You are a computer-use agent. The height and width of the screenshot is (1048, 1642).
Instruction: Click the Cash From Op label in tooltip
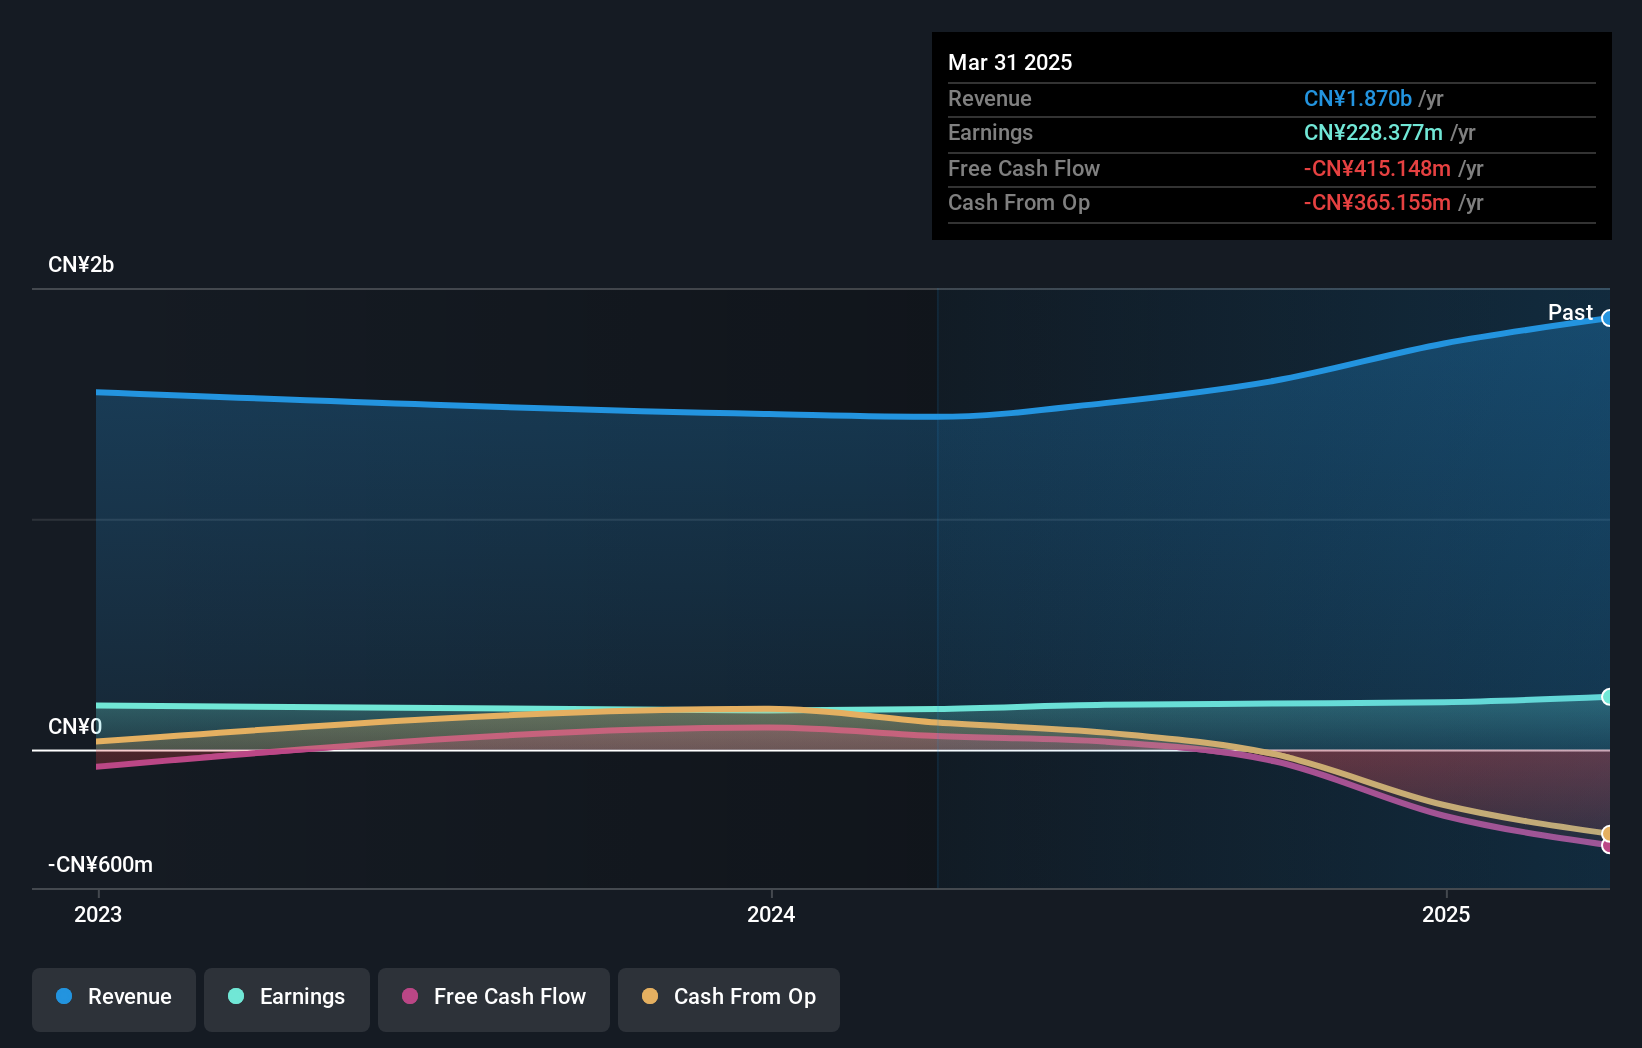[1019, 203]
